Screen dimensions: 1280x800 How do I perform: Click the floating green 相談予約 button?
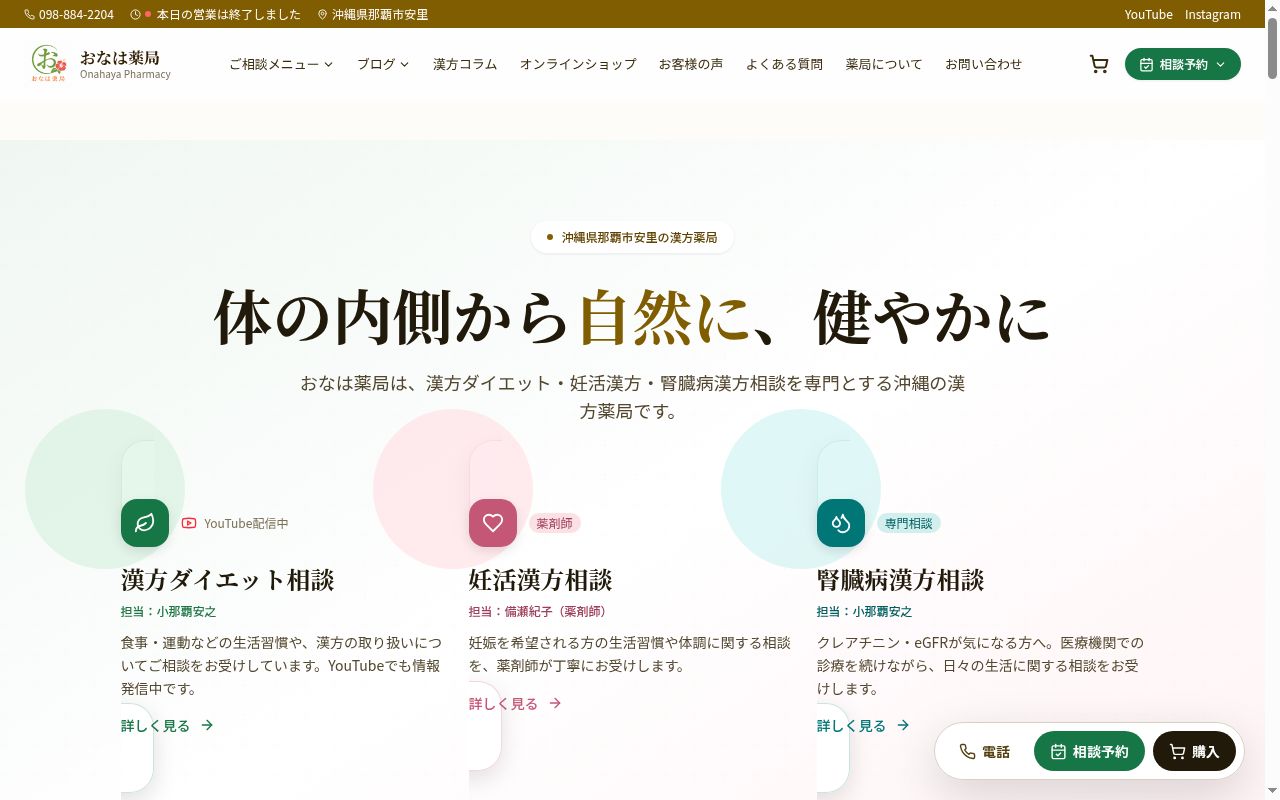tap(1089, 752)
